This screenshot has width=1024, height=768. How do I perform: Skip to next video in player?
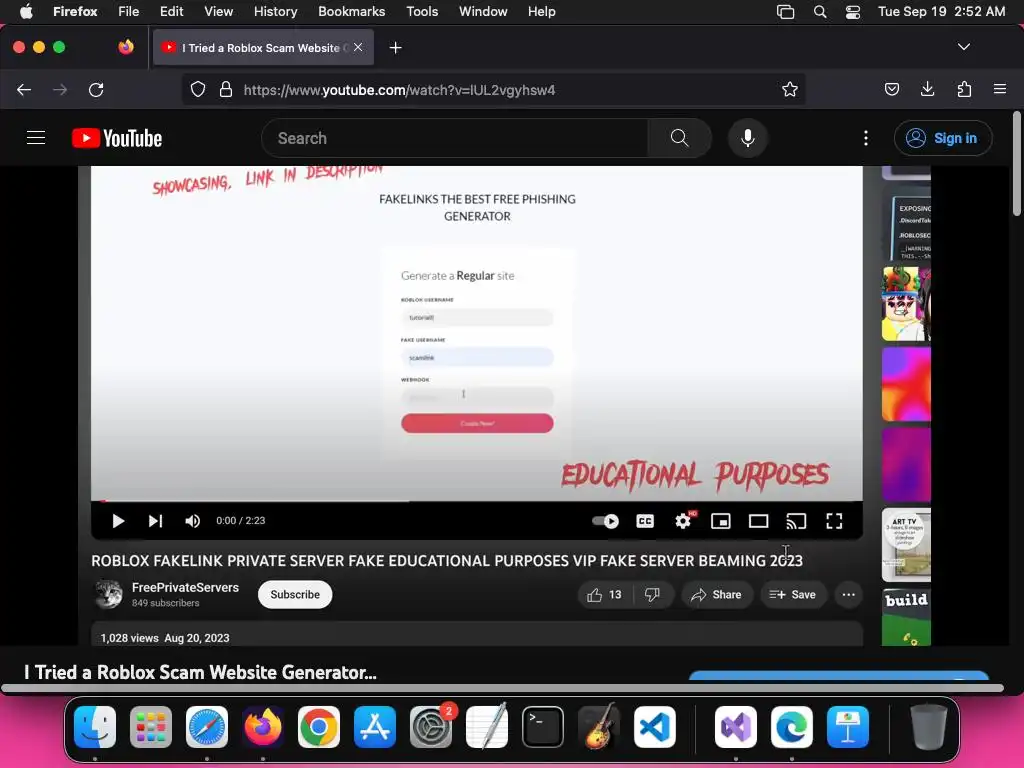point(155,521)
